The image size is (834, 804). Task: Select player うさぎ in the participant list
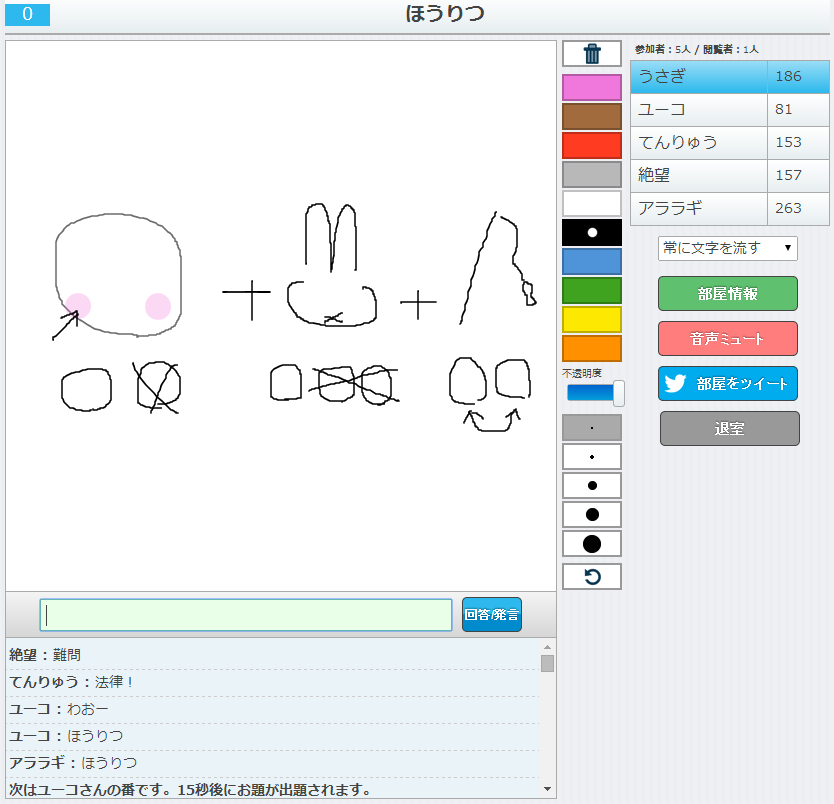pos(698,77)
